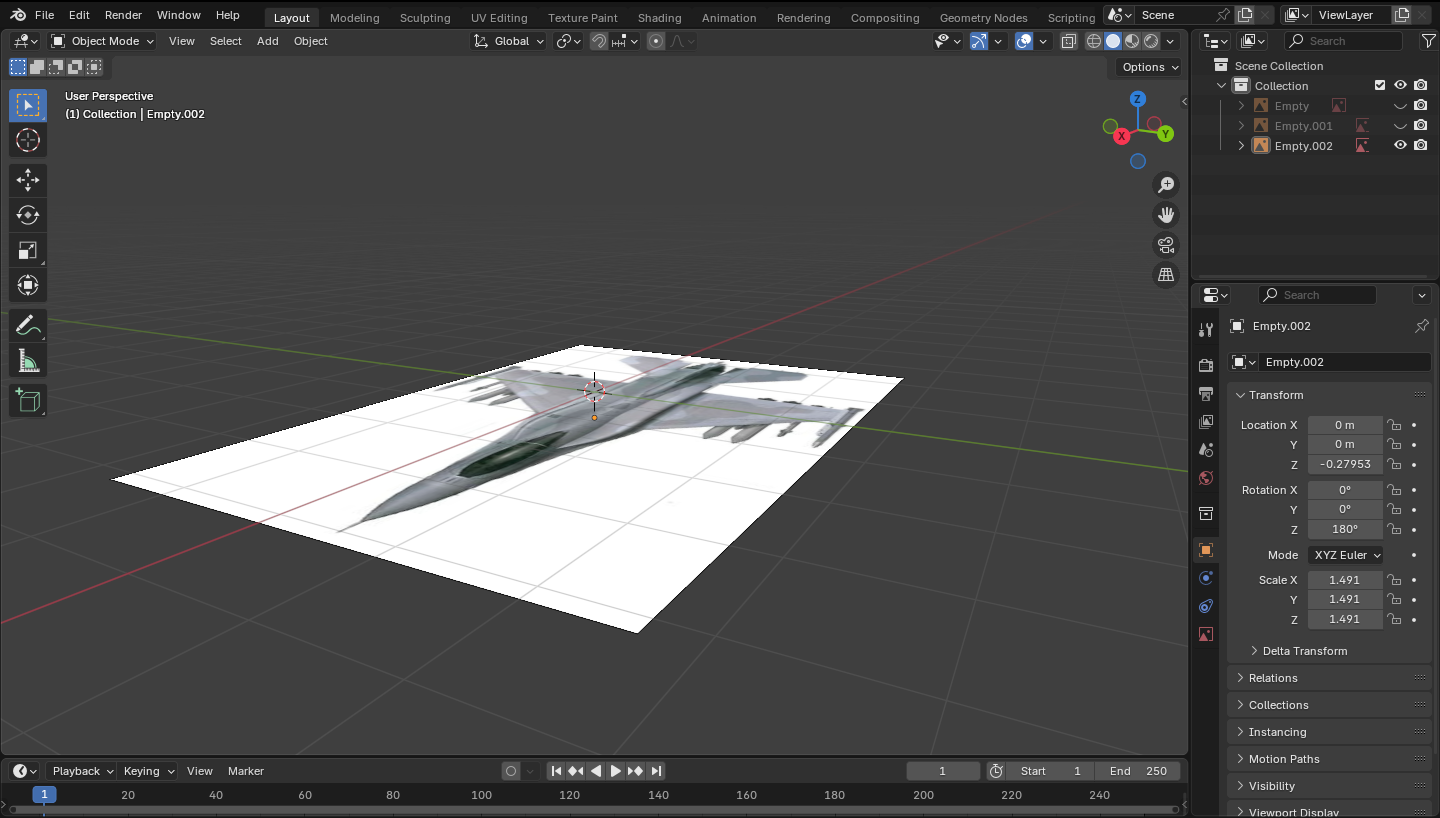
Task: Select the Add Cube tool
Action: point(28,400)
